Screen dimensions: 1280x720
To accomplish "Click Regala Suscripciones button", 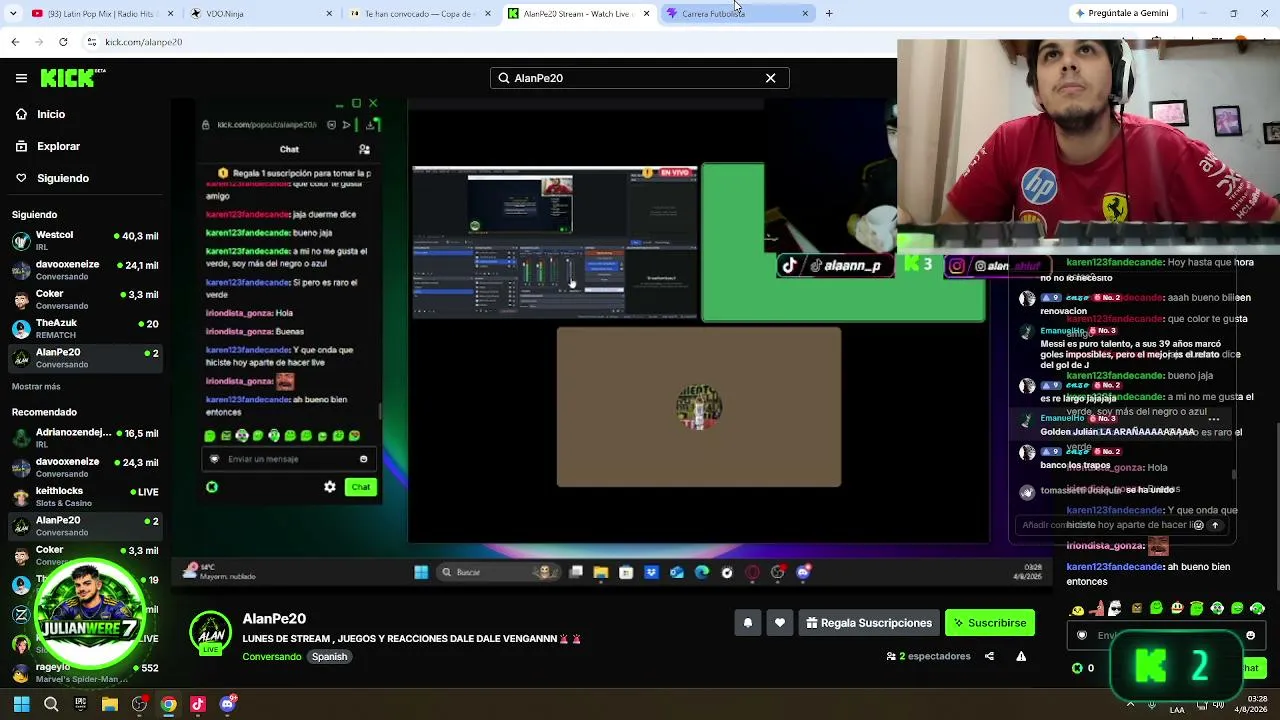I will tap(869, 623).
